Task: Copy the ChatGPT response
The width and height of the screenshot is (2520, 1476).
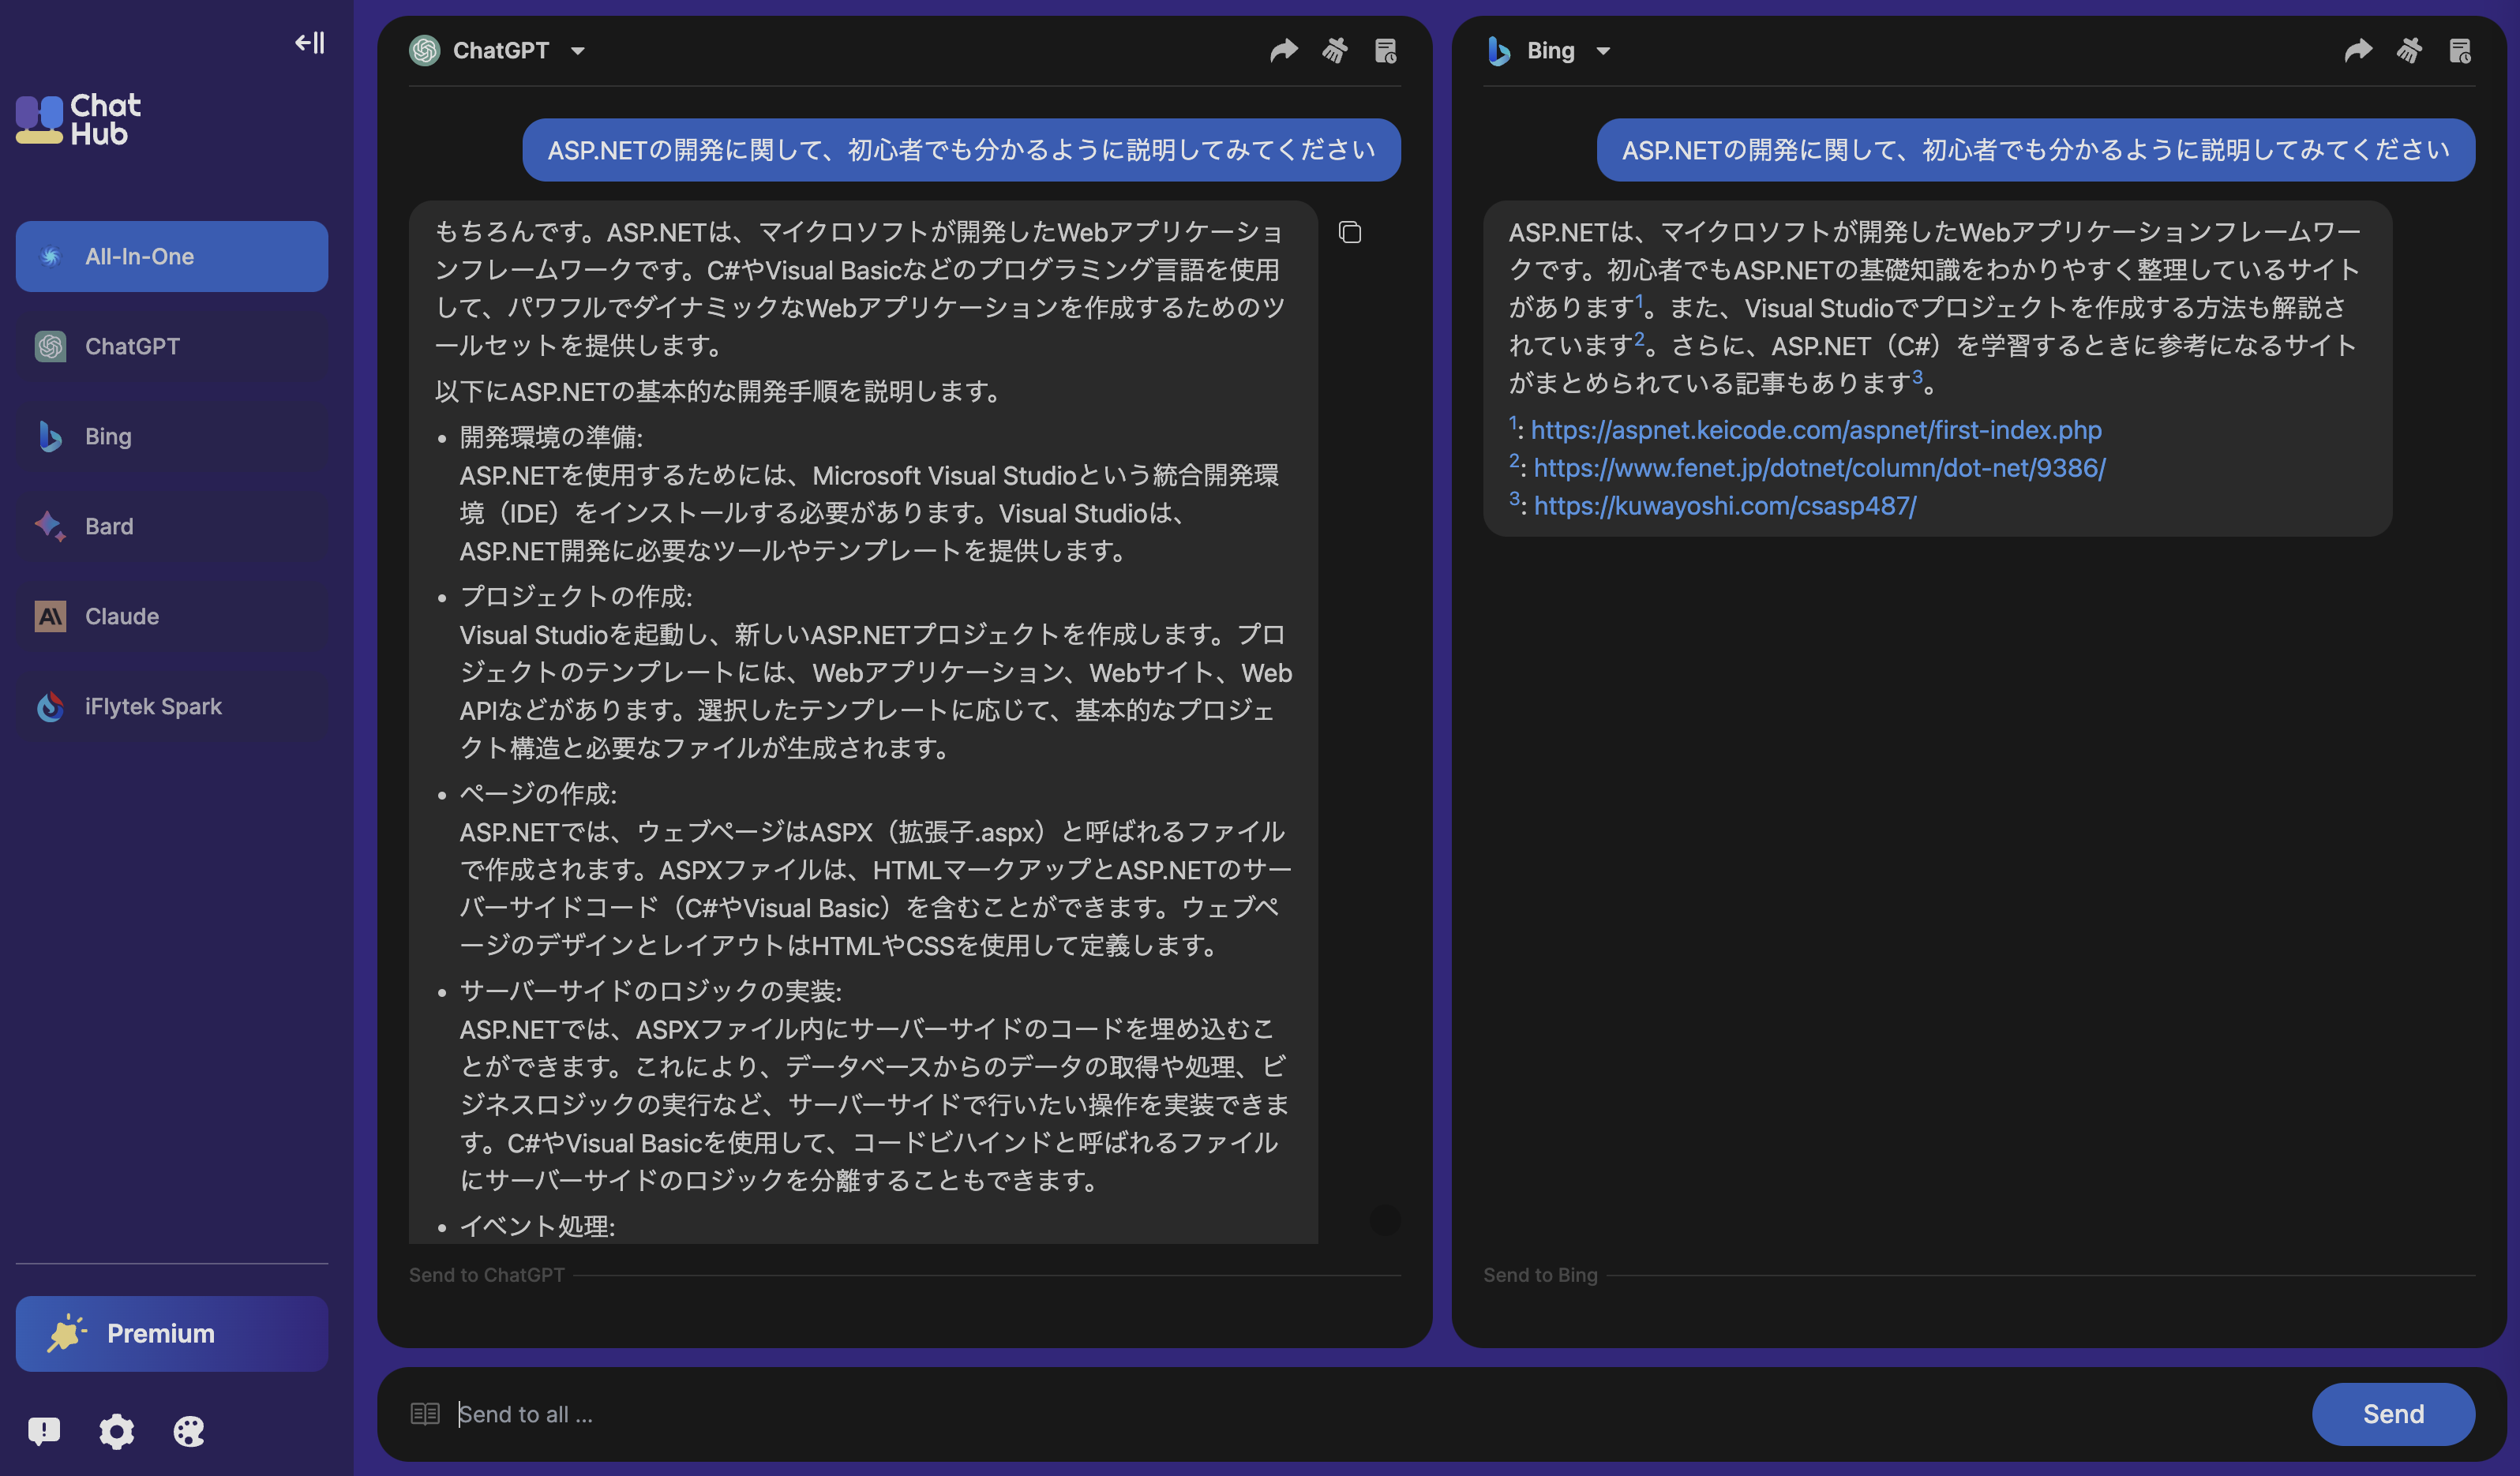Action: click(x=1350, y=231)
